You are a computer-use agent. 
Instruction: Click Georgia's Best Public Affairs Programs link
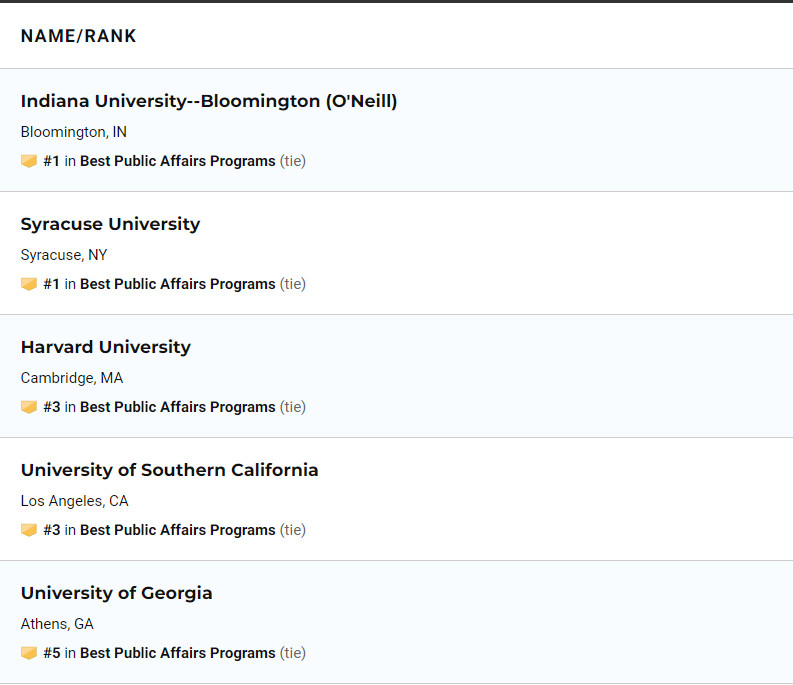177,653
